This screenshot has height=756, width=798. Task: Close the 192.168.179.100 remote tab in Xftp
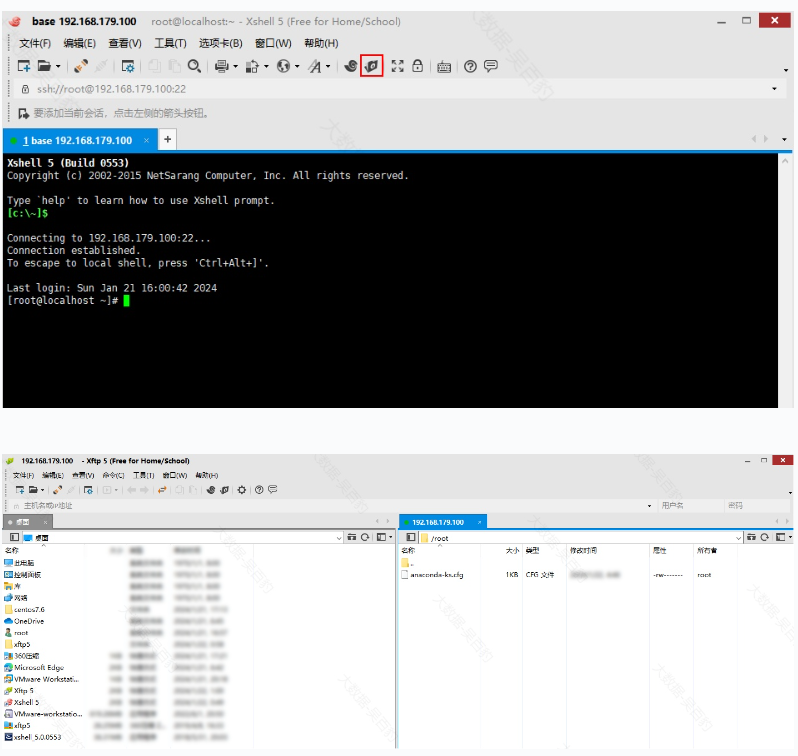pyautogui.click(x=479, y=522)
